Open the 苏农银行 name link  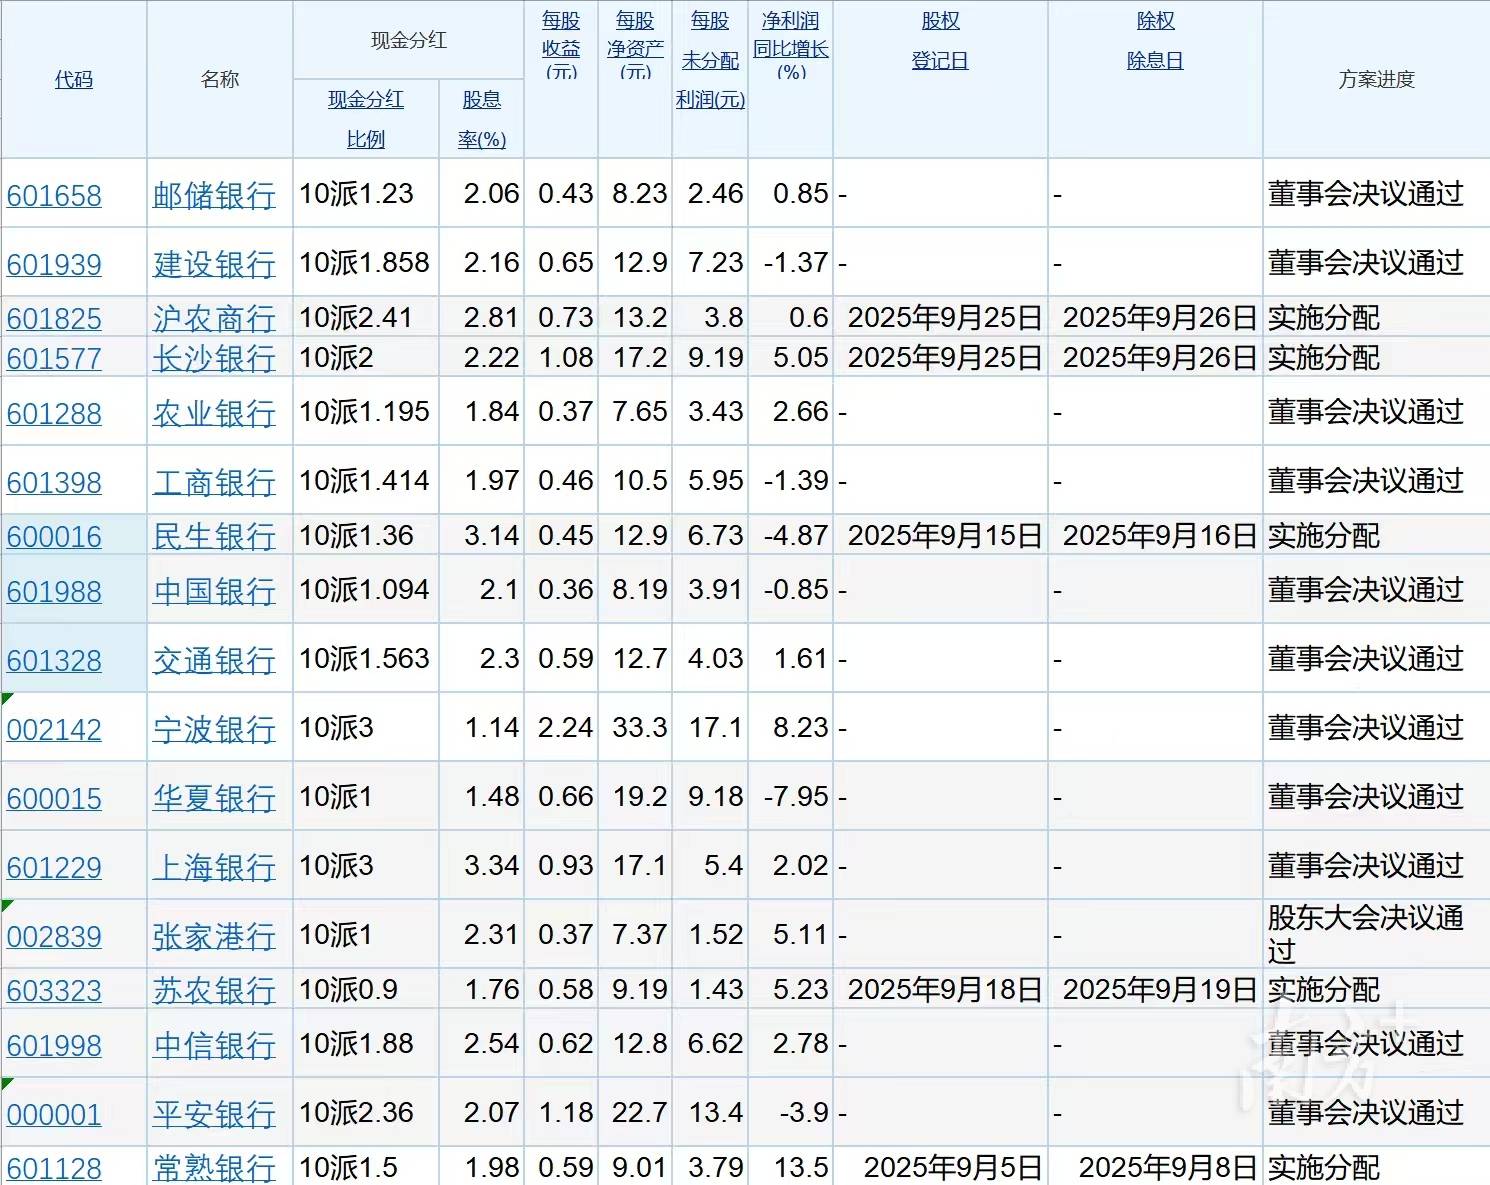pyautogui.click(x=214, y=990)
